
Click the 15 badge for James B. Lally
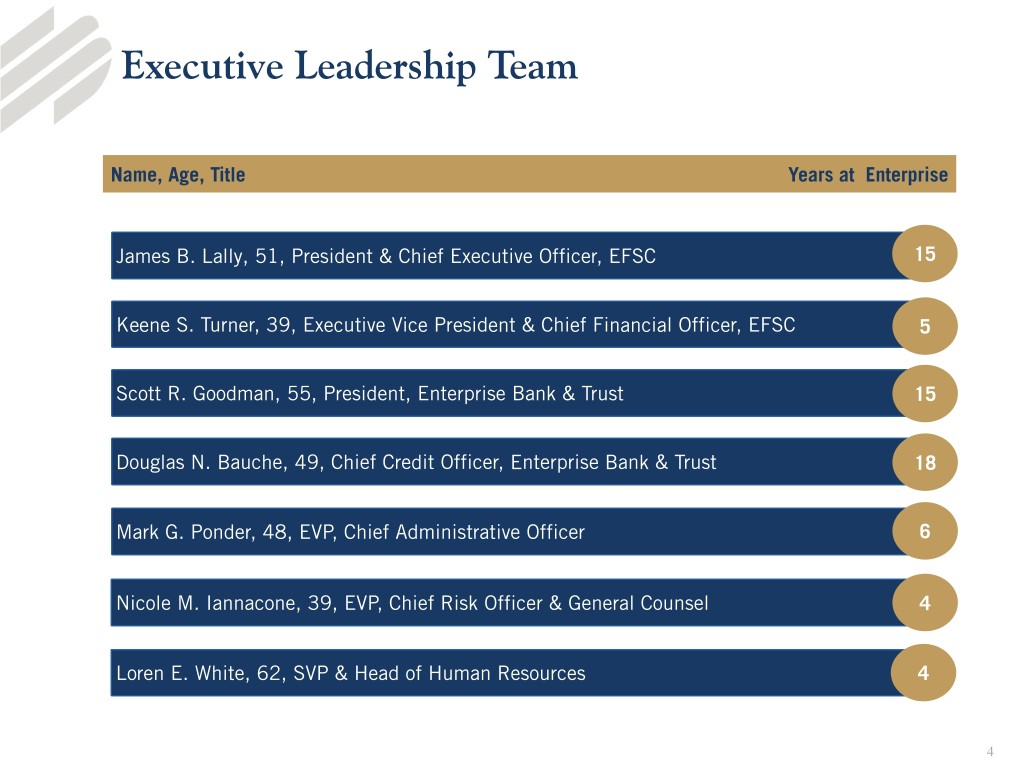(926, 255)
